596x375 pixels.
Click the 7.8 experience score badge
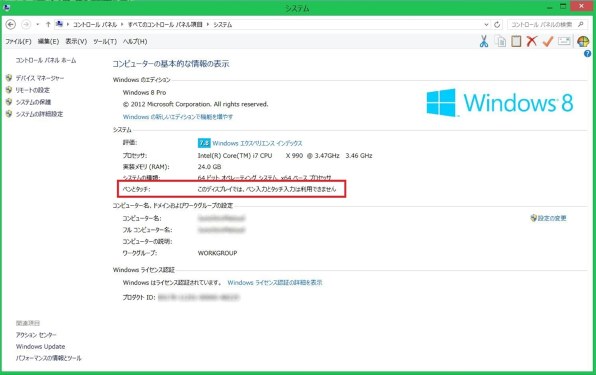[204, 143]
